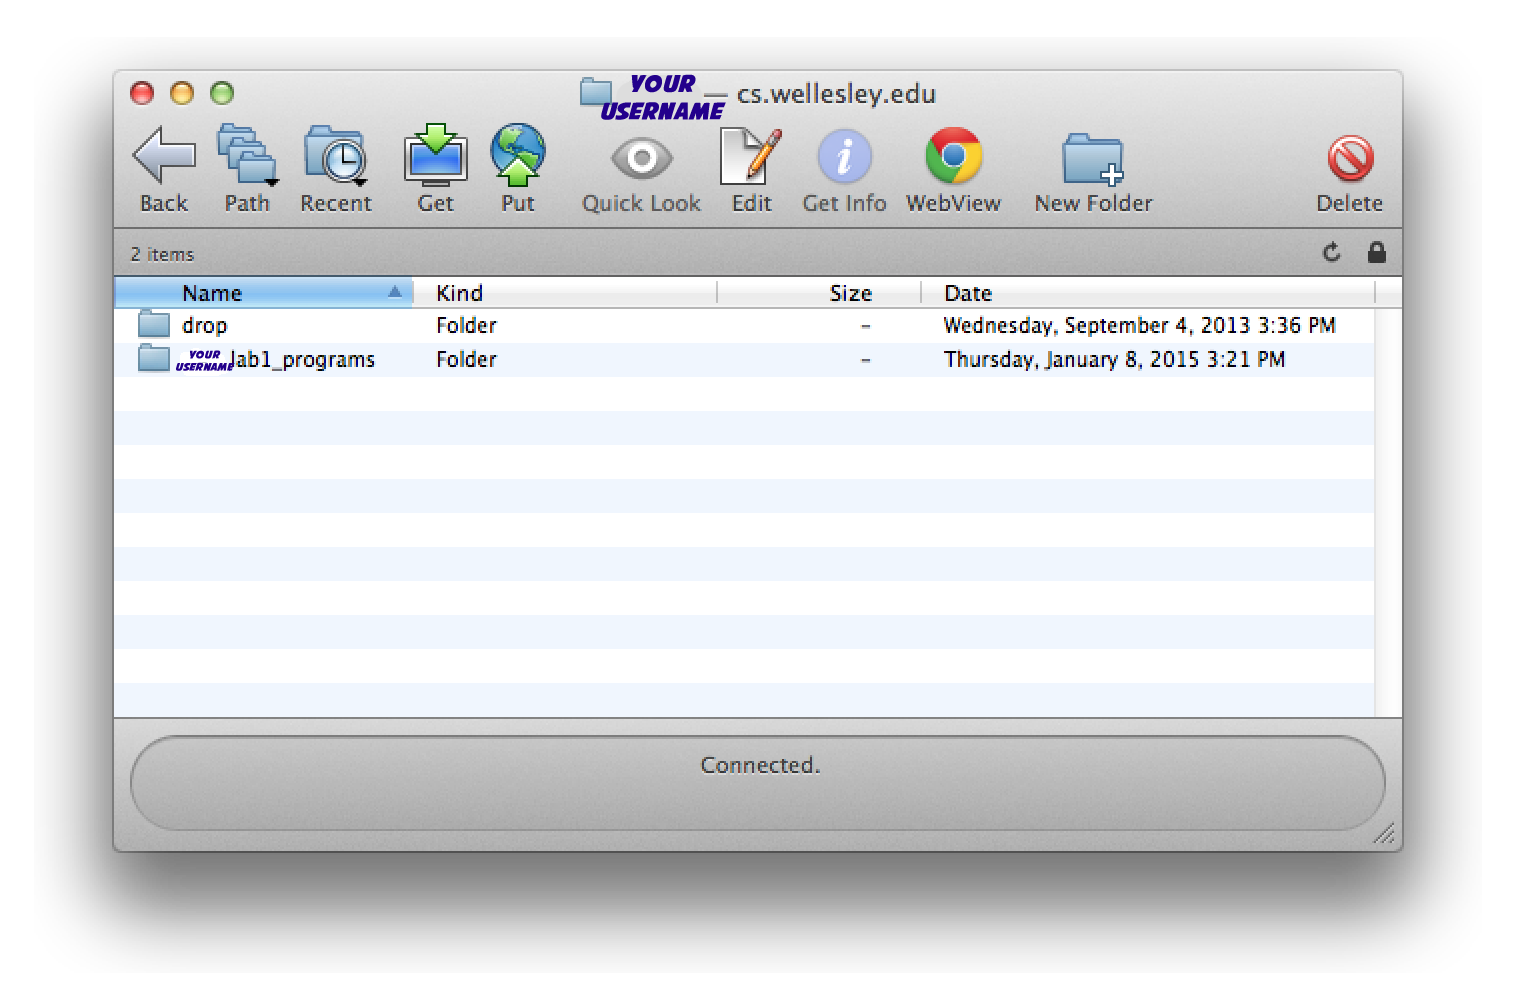
Task: Click the Back arrow icon
Action: click(x=164, y=157)
